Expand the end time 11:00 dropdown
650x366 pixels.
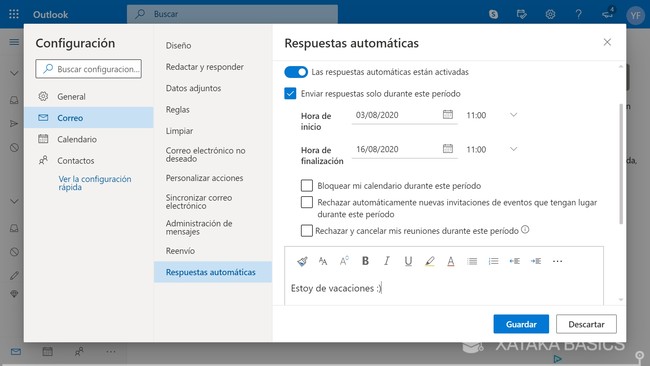(513, 149)
